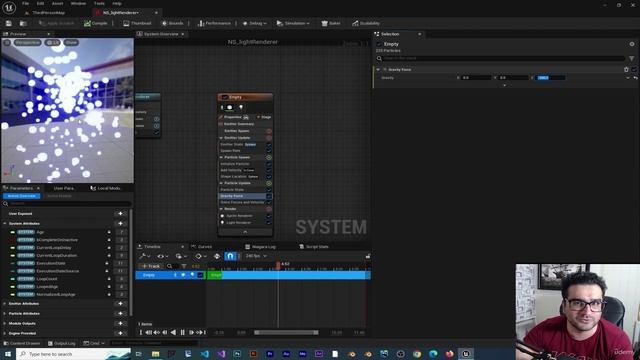Collapse the Particle Update section
The width and height of the screenshot is (640, 360).
[221, 183]
